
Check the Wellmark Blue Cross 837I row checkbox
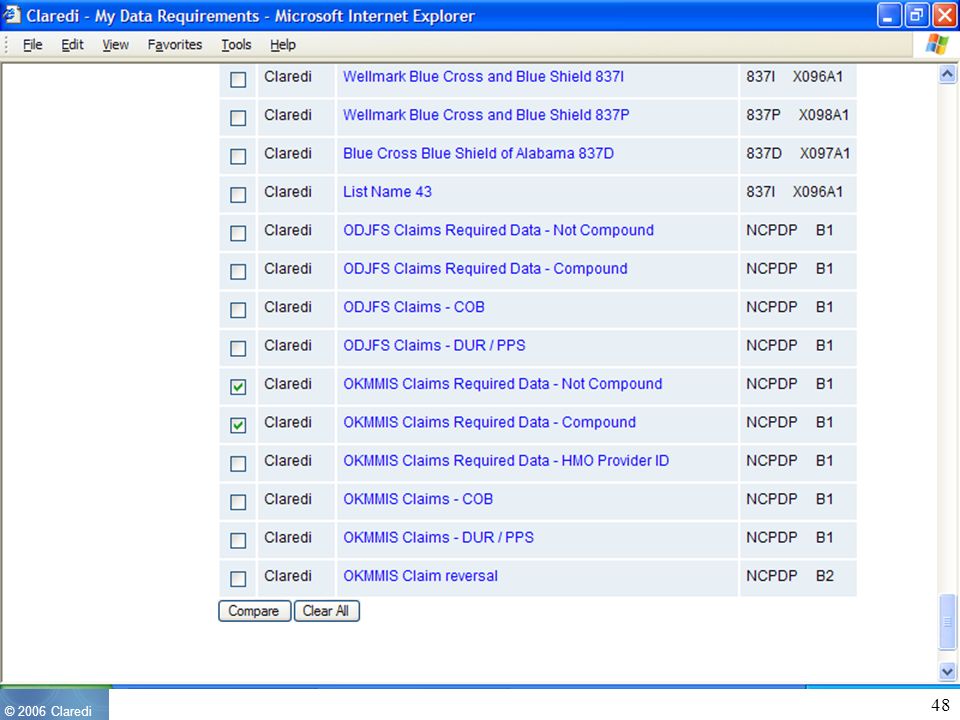(x=238, y=80)
